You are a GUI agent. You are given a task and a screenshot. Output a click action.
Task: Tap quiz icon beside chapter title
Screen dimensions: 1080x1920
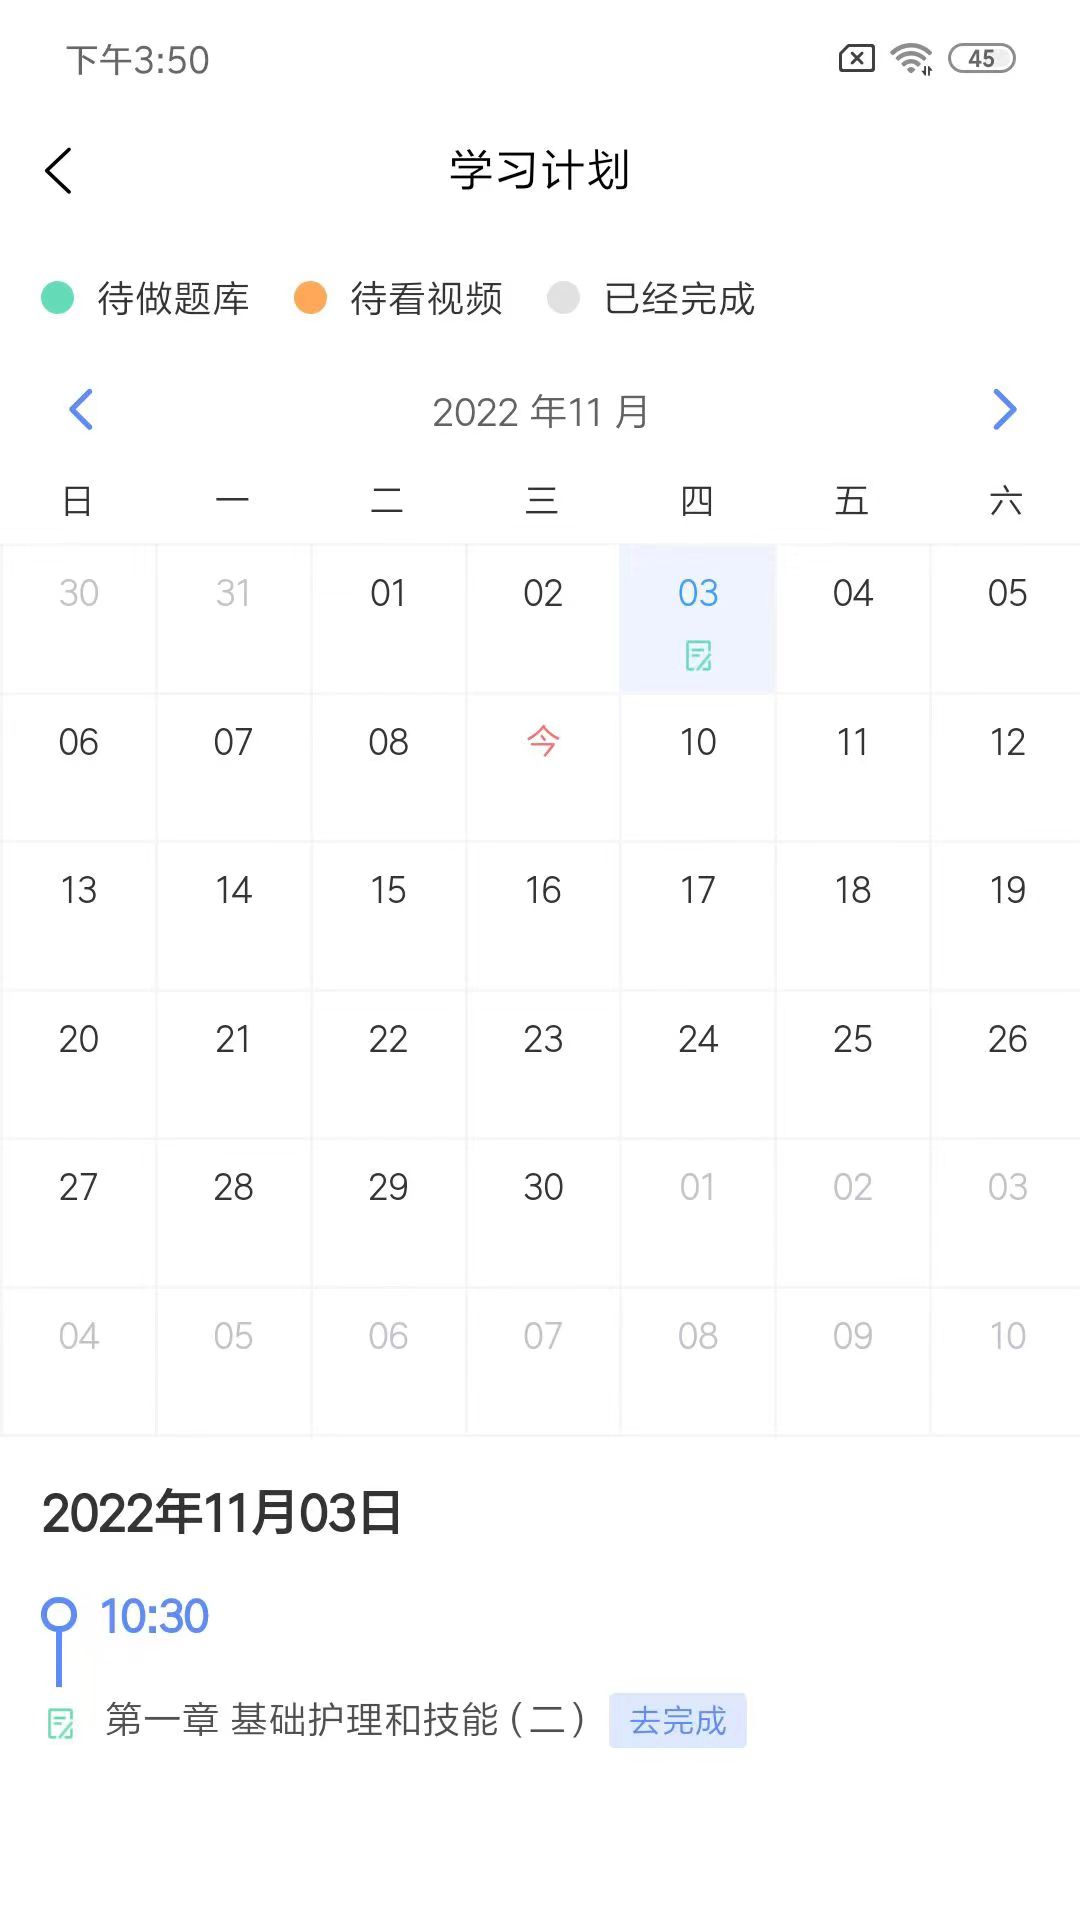point(61,1723)
